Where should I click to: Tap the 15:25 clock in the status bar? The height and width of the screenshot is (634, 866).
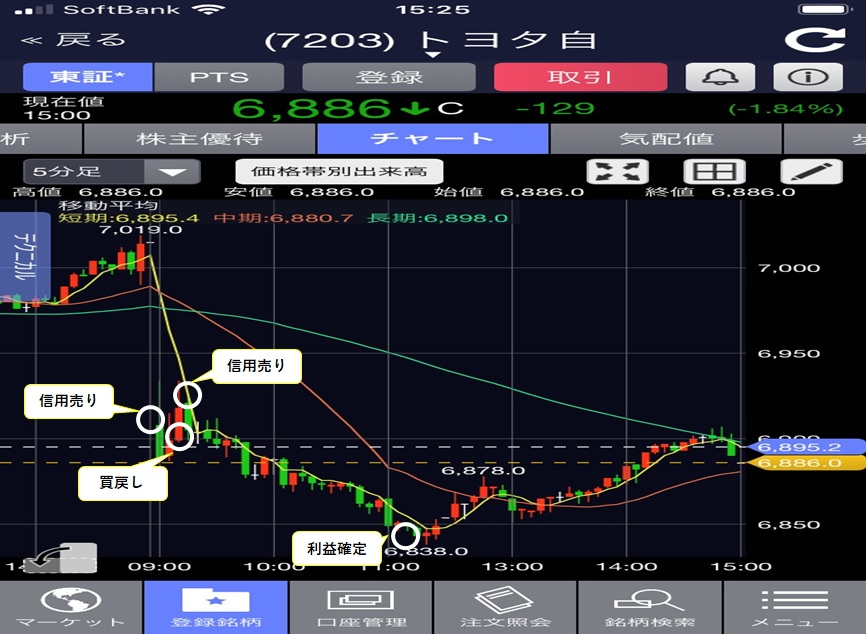(x=433, y=9)
